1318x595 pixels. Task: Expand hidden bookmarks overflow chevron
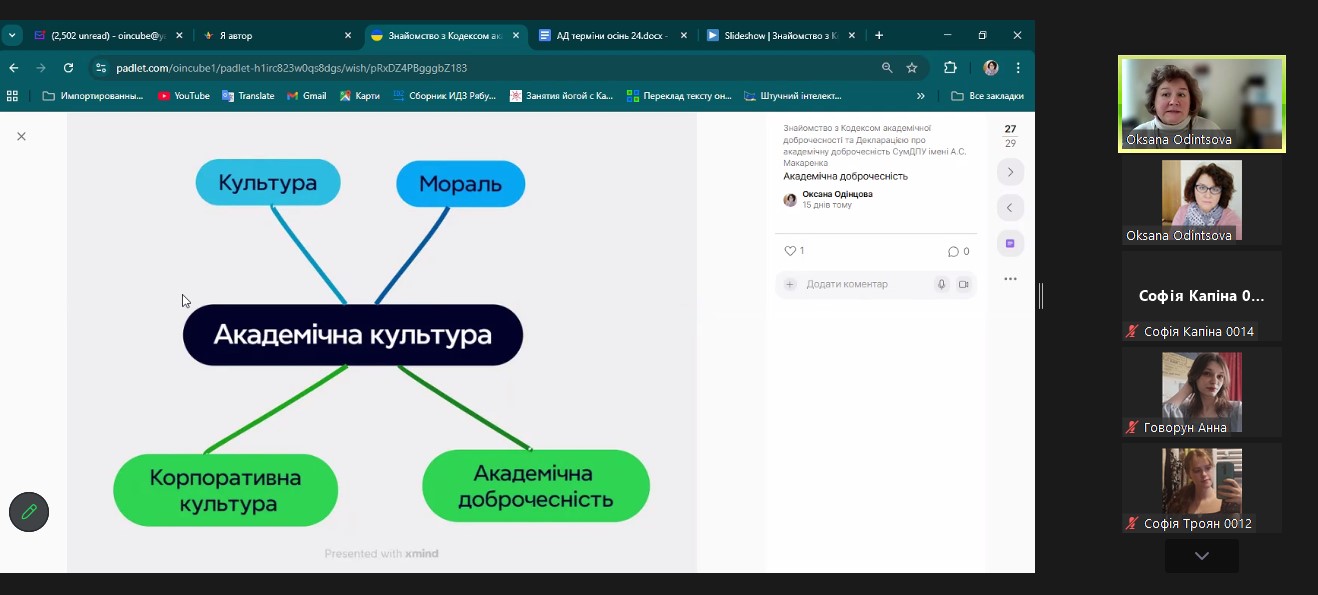click(x=920, y=96)
